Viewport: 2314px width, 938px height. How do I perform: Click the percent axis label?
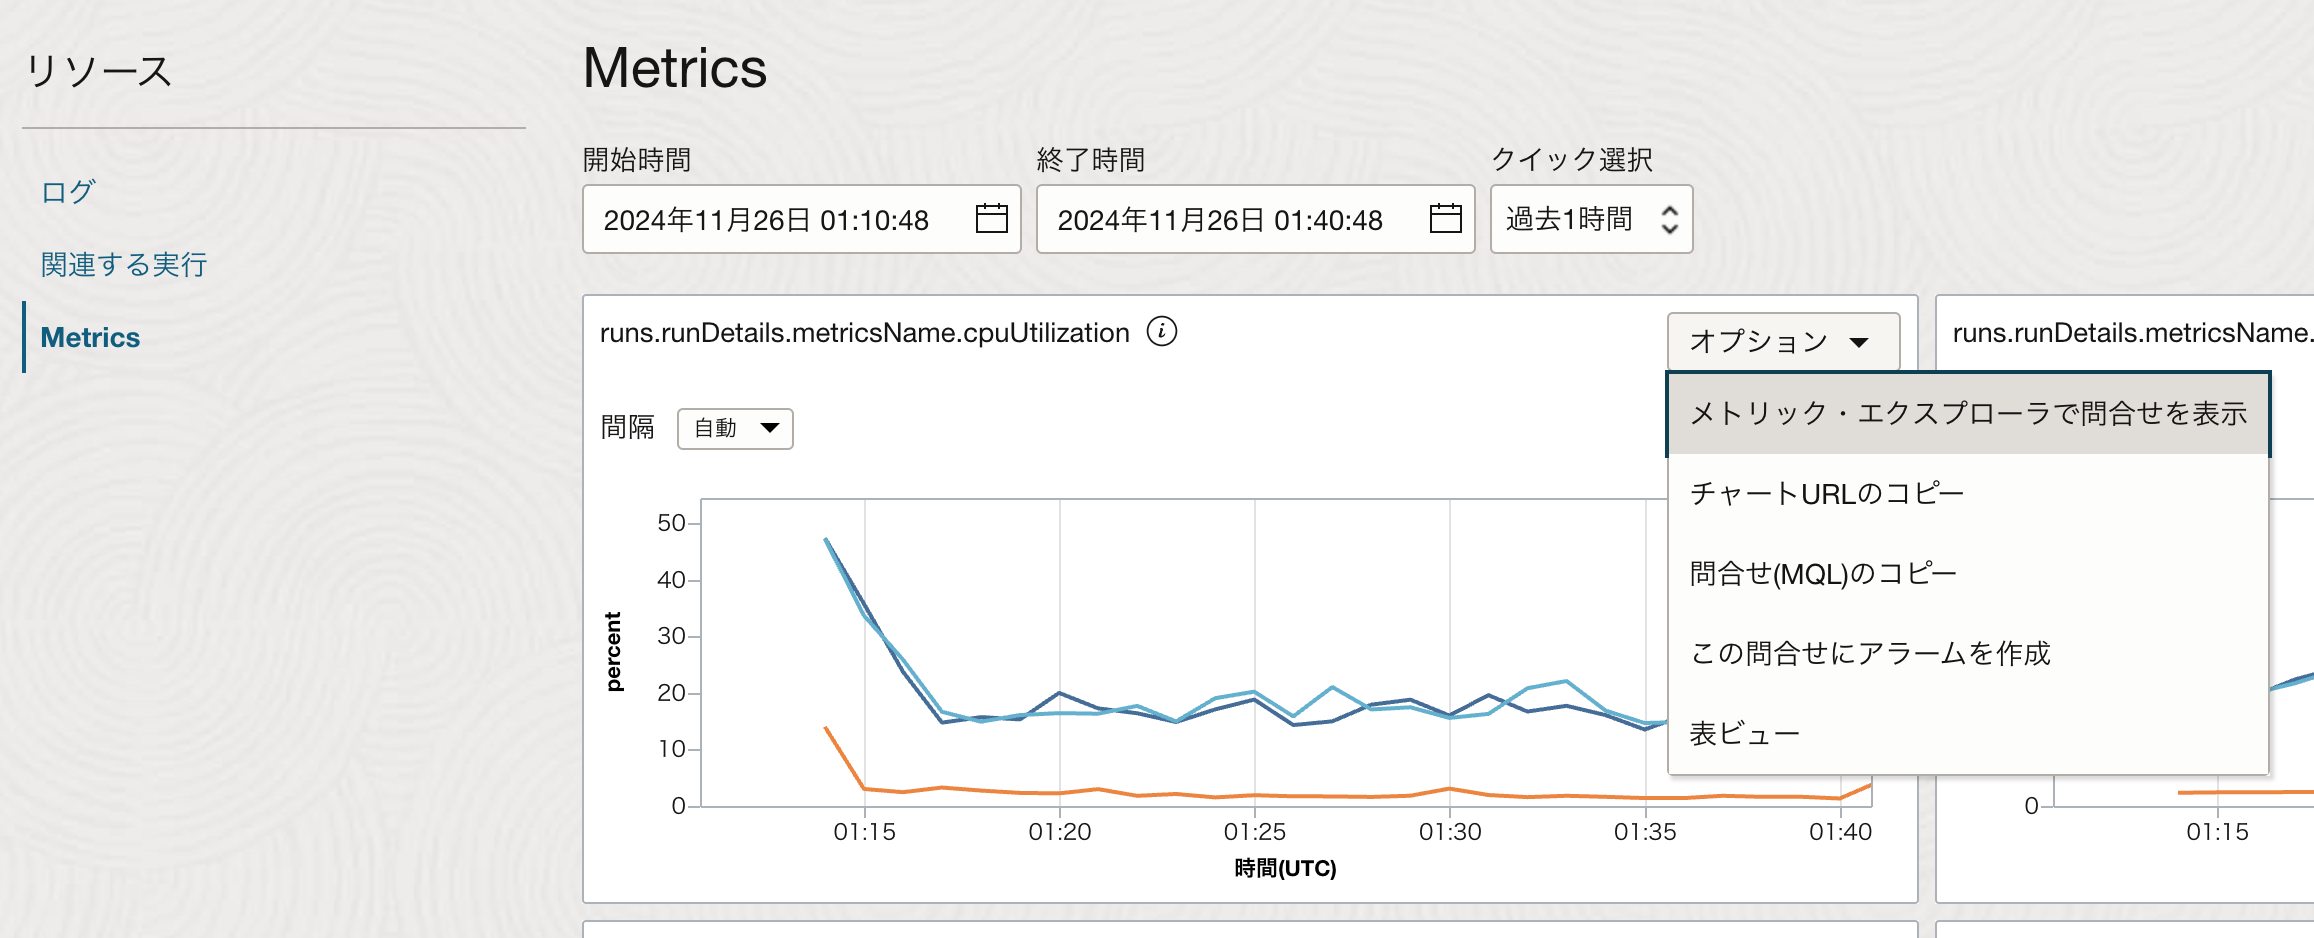pyautogui.click(x=613, y=652)
